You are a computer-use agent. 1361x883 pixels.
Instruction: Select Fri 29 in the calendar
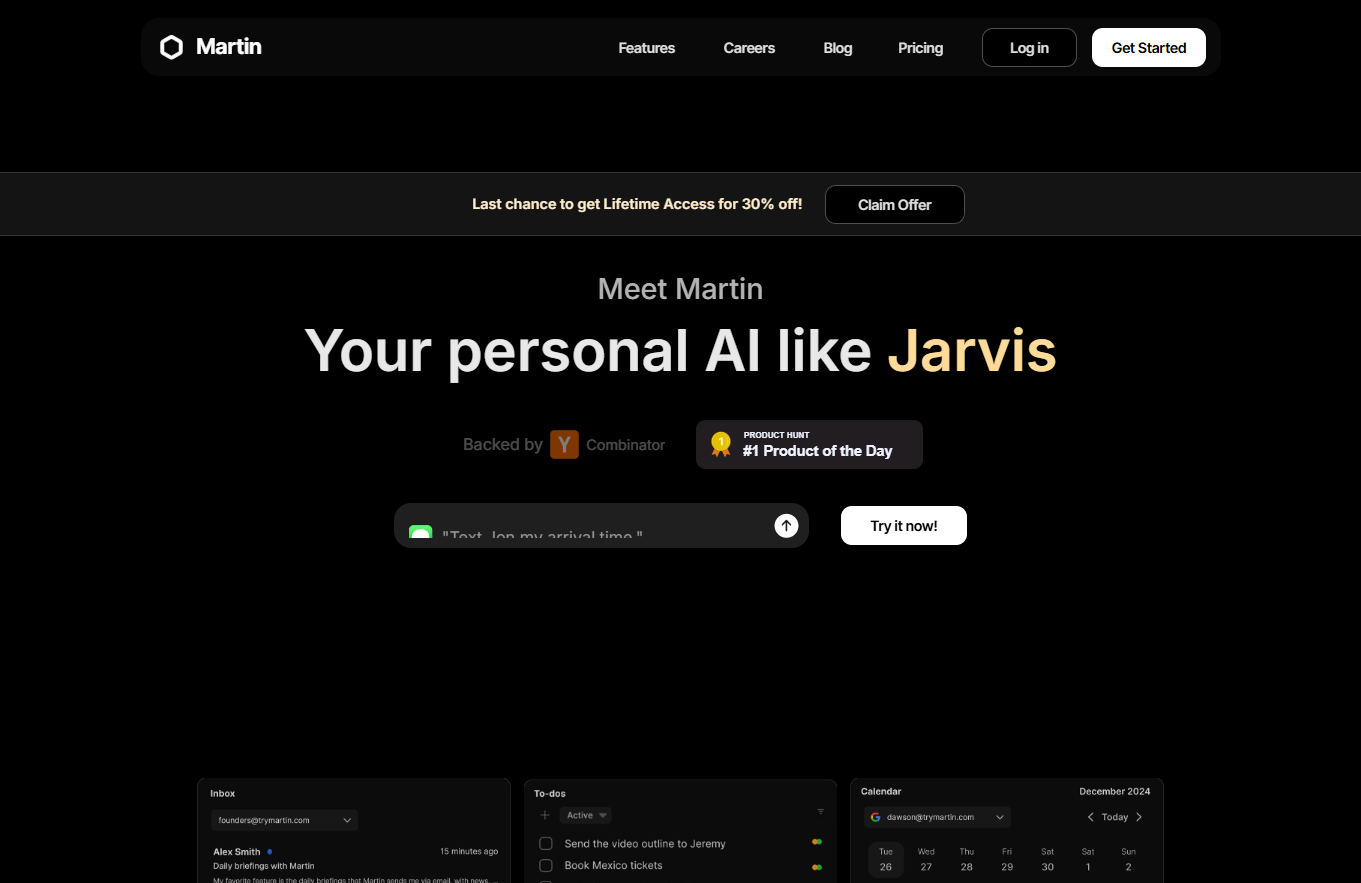click(x=1007, y=860)
